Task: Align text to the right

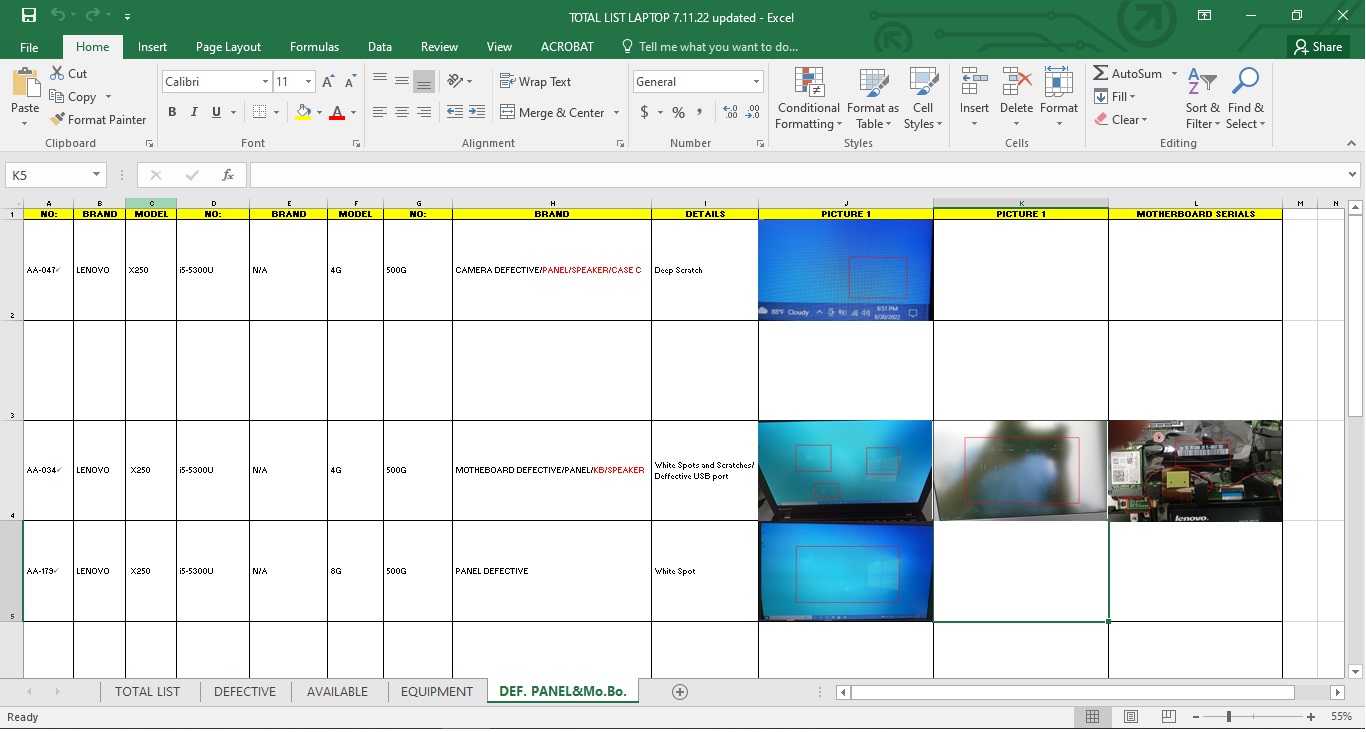Action: (424, 112)
